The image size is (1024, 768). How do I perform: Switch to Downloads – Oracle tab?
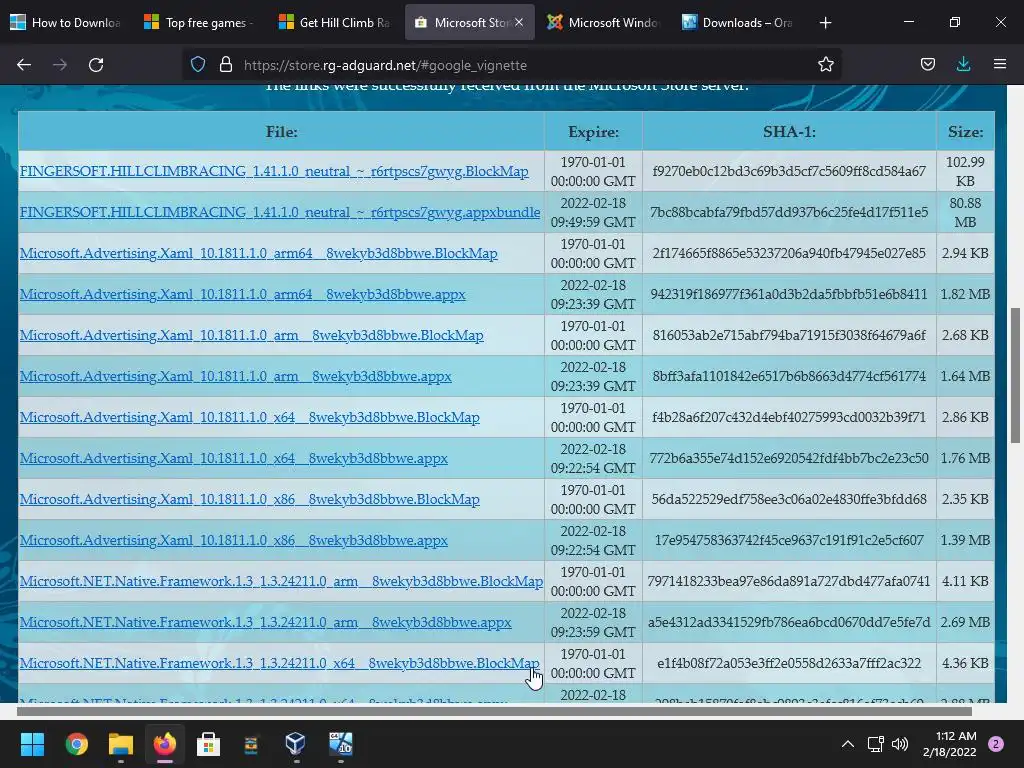pos(738,23)
